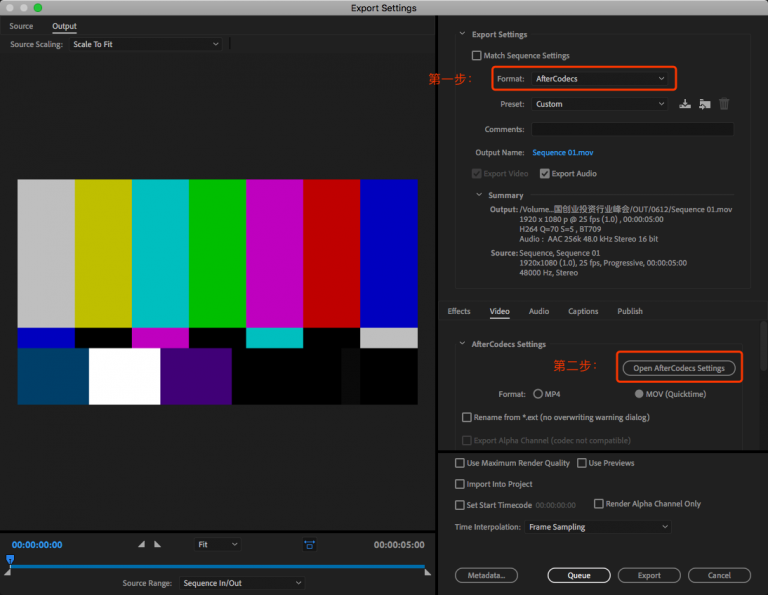The image size is (768, 595).
Task: Open the Publish tab
Action: [630, 311]
